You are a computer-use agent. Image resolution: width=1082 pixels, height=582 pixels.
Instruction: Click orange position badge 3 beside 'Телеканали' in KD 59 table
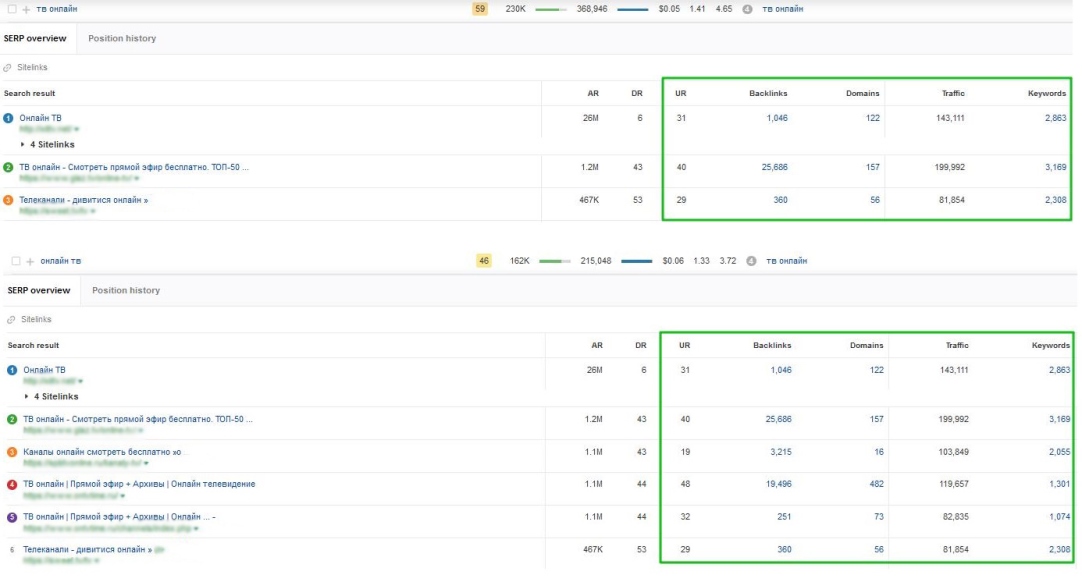click(8, 200)
